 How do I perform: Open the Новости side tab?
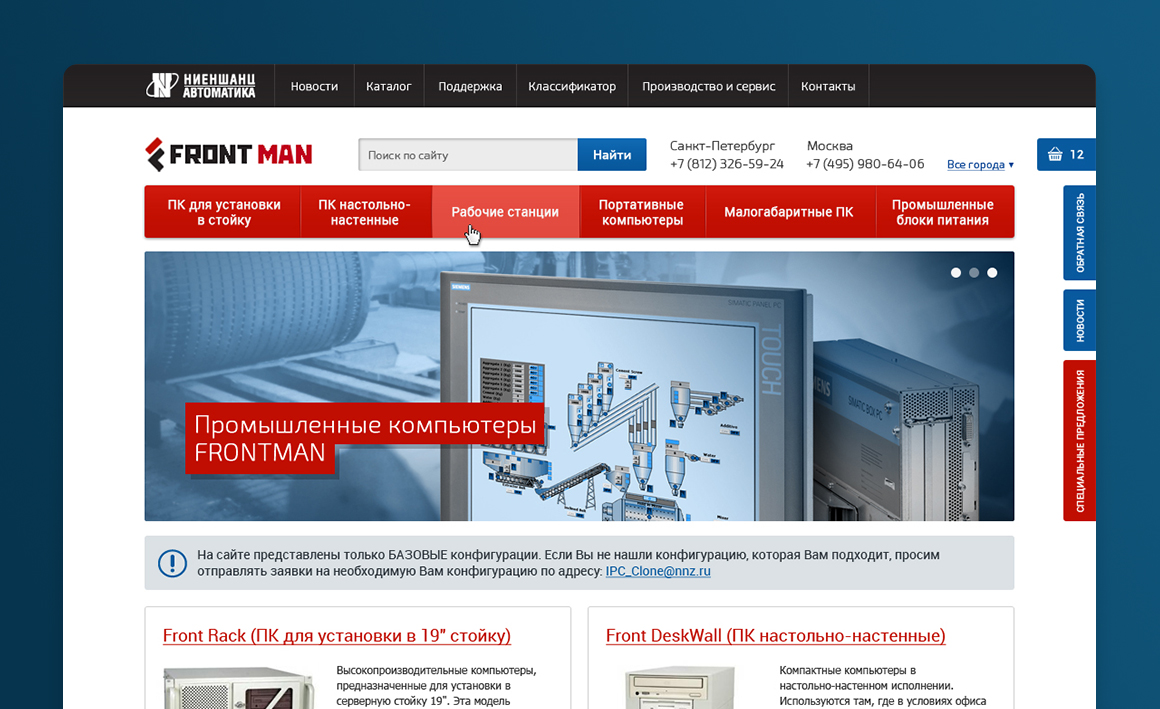(1079, 320)
